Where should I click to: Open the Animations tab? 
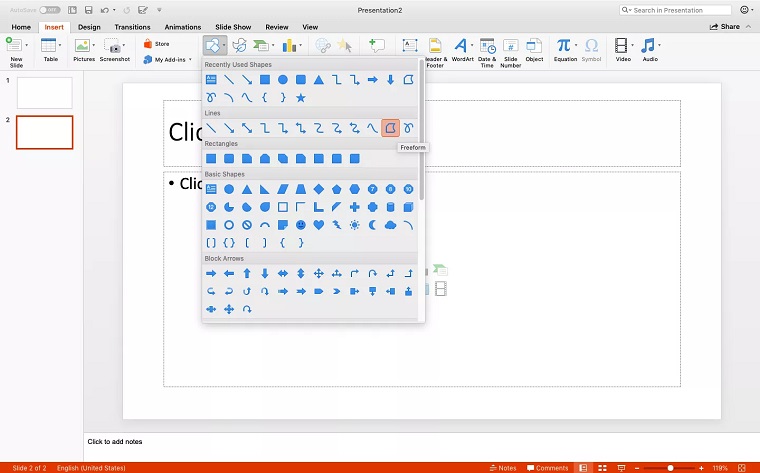click(x=183, y=27)
